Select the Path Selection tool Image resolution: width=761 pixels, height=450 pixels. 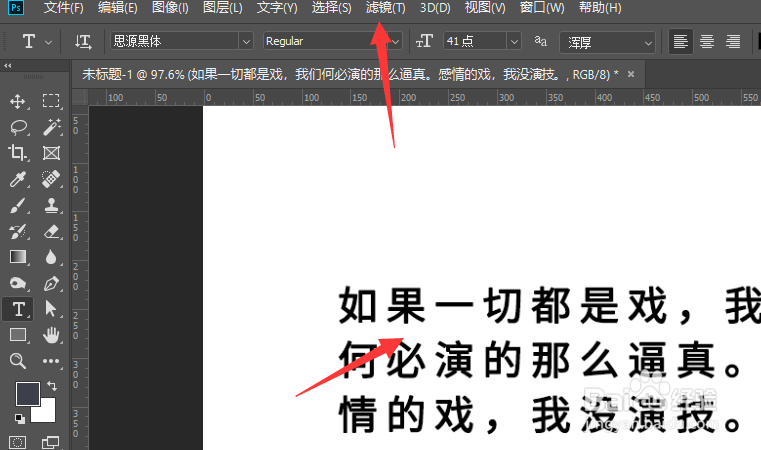coord(50,309)
